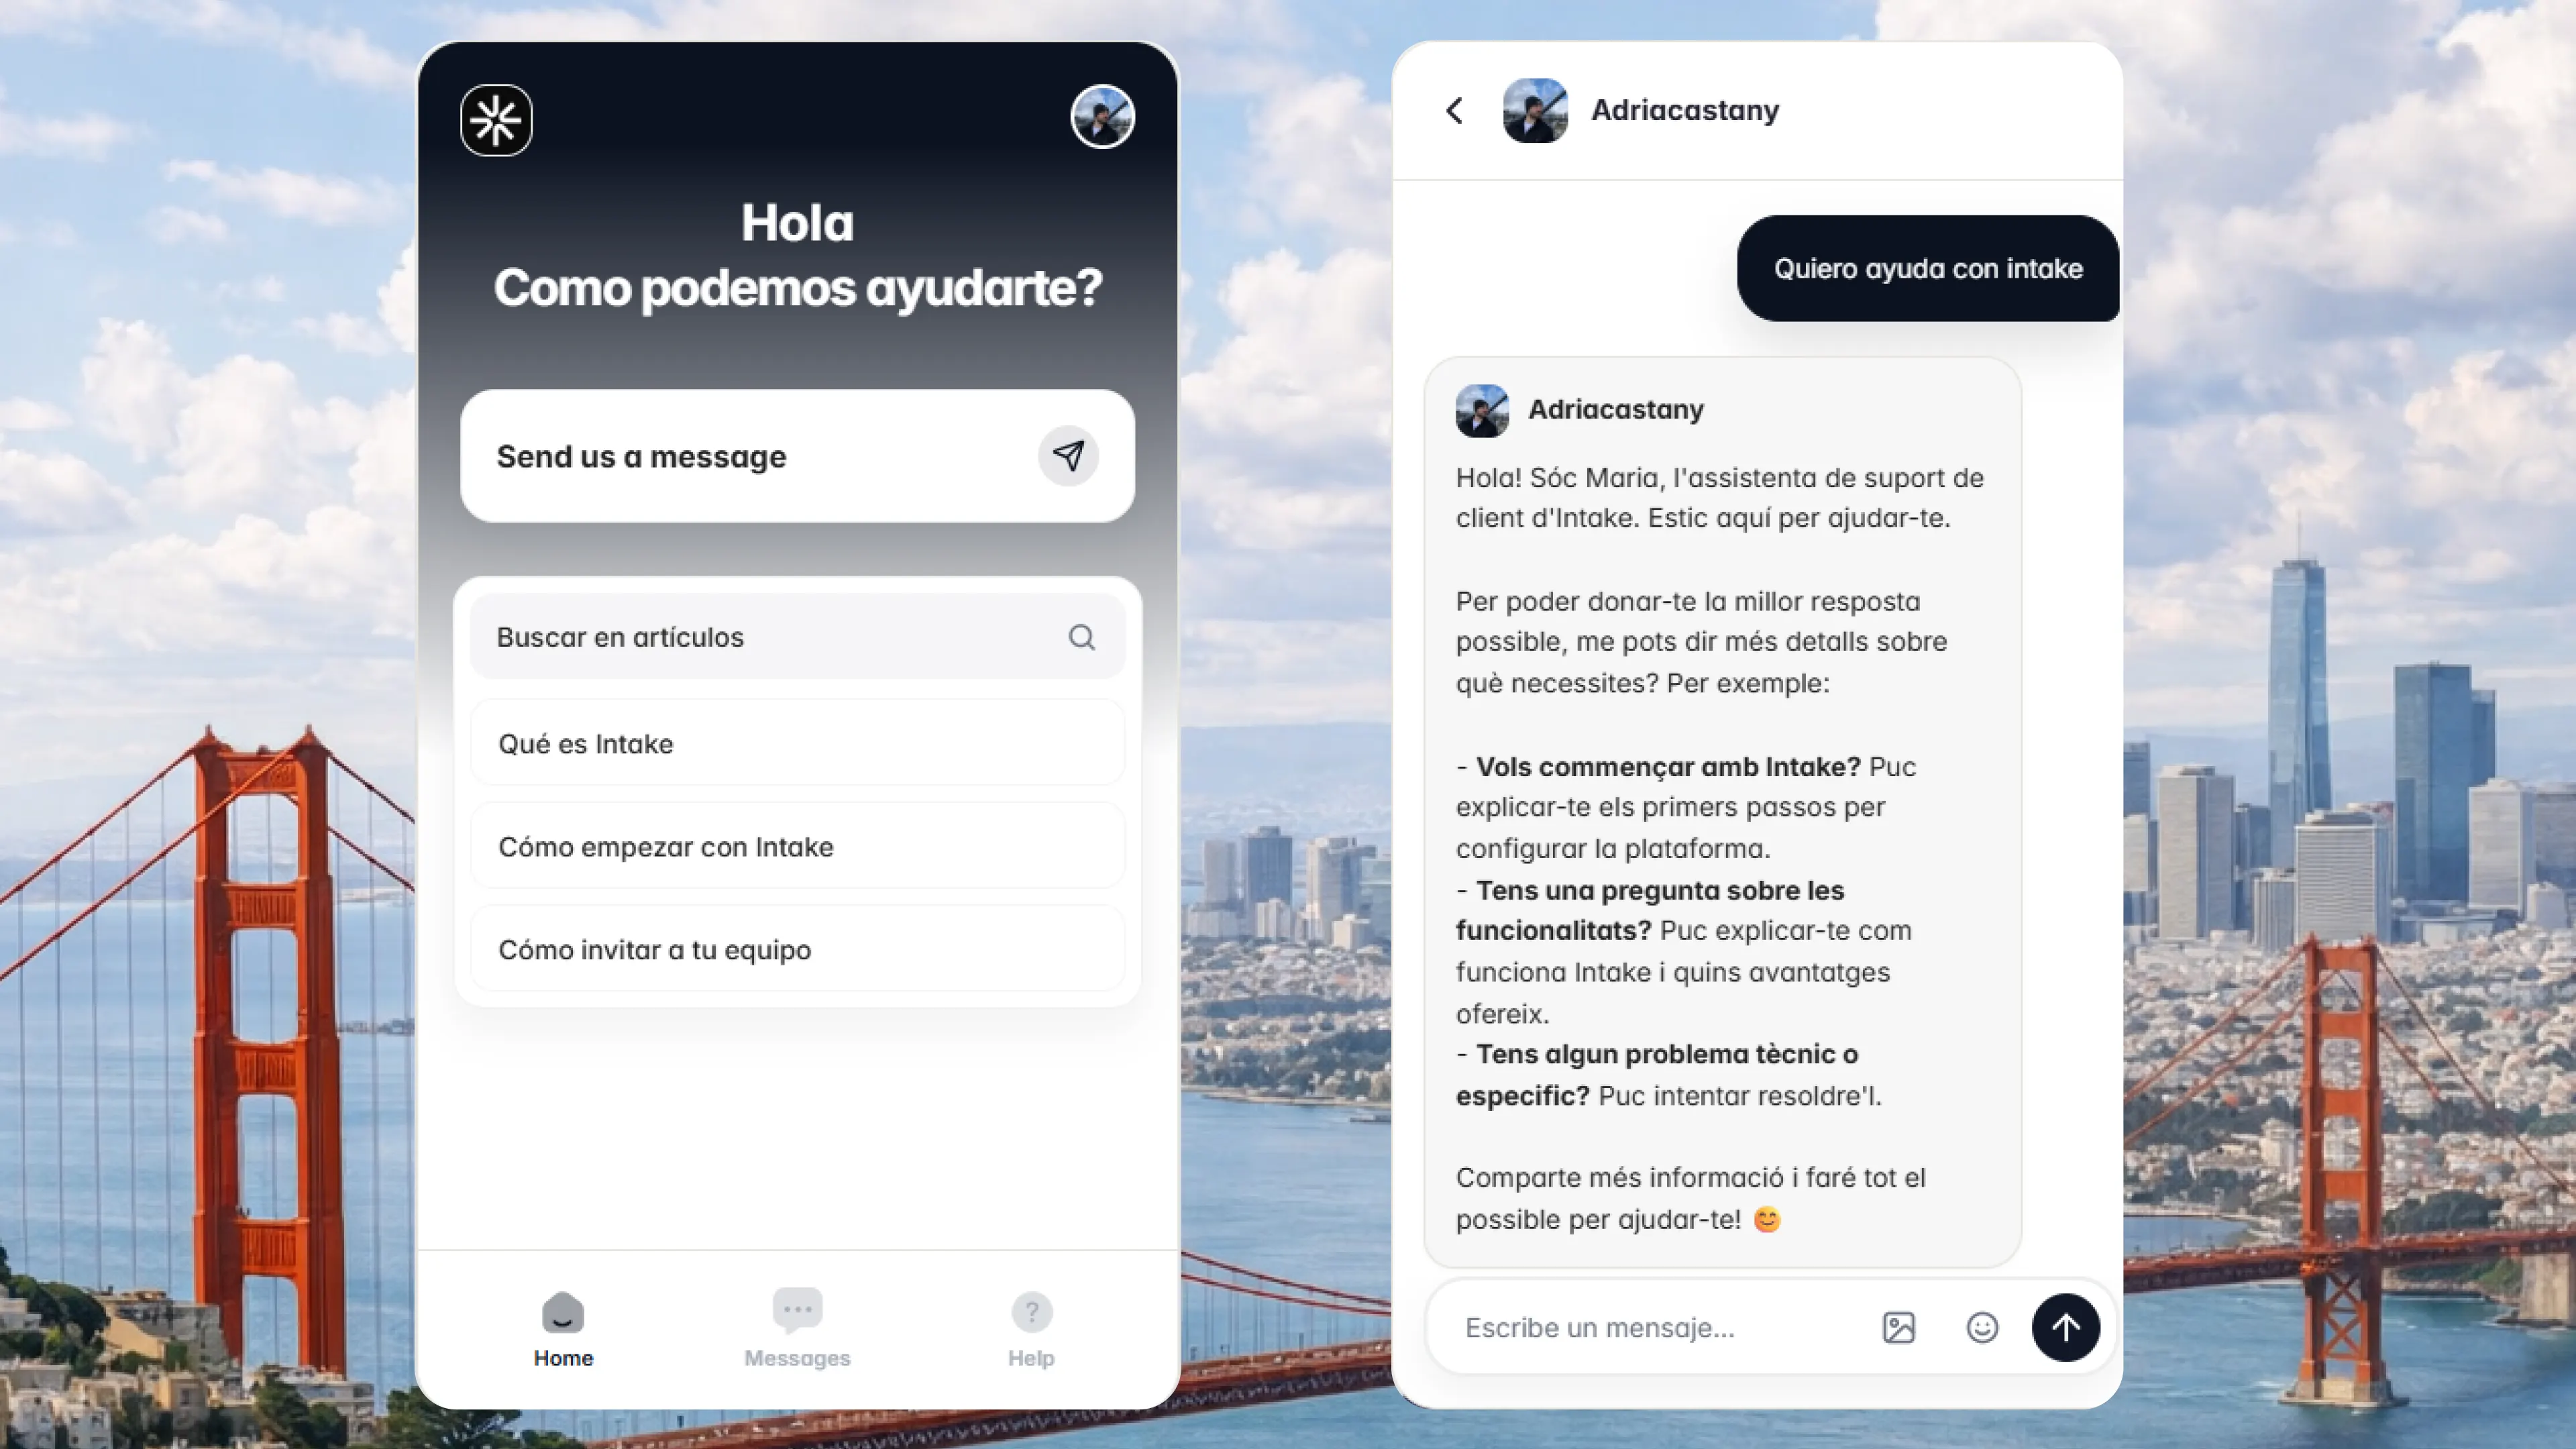The image size is (2576, 1449).
Task: Click the paper plane send icon
Action: (x=1068, y=456)
